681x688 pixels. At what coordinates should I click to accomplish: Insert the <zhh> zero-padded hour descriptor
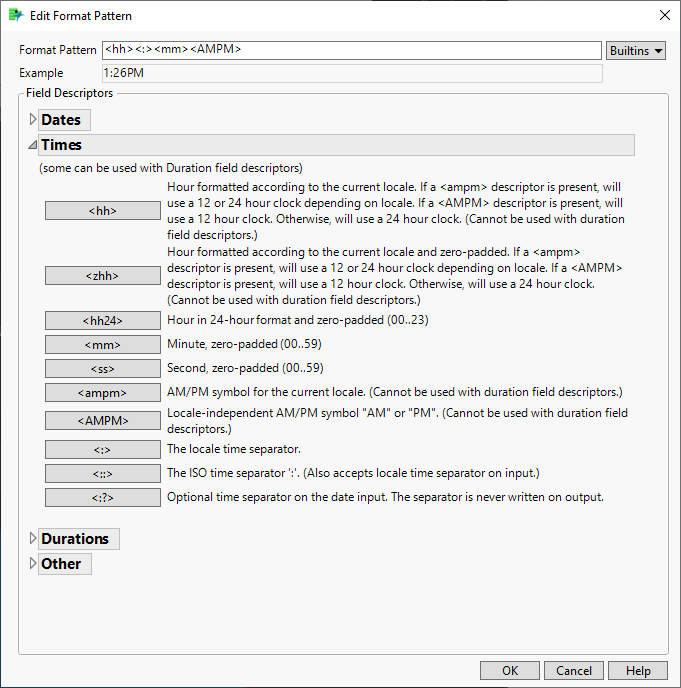click(103, 276)
